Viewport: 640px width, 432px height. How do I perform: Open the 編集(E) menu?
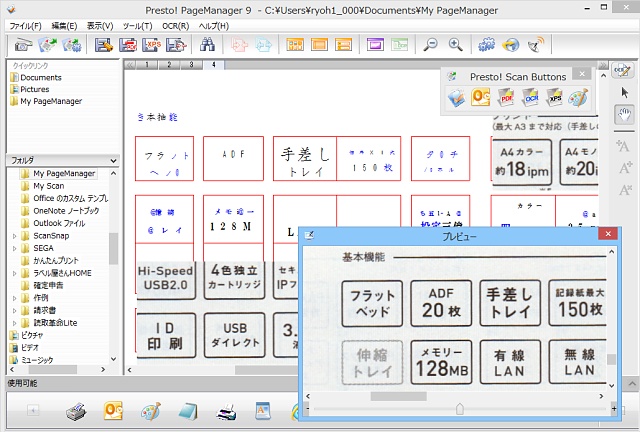click(x=64, y=26)
